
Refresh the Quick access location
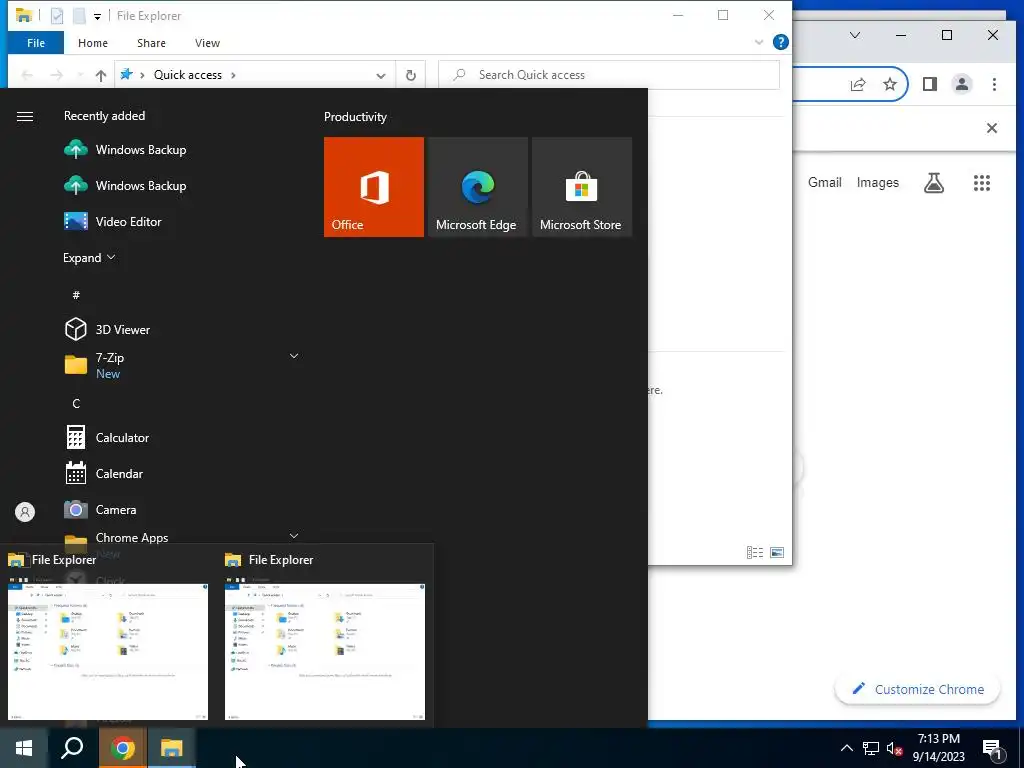point(411,75)
